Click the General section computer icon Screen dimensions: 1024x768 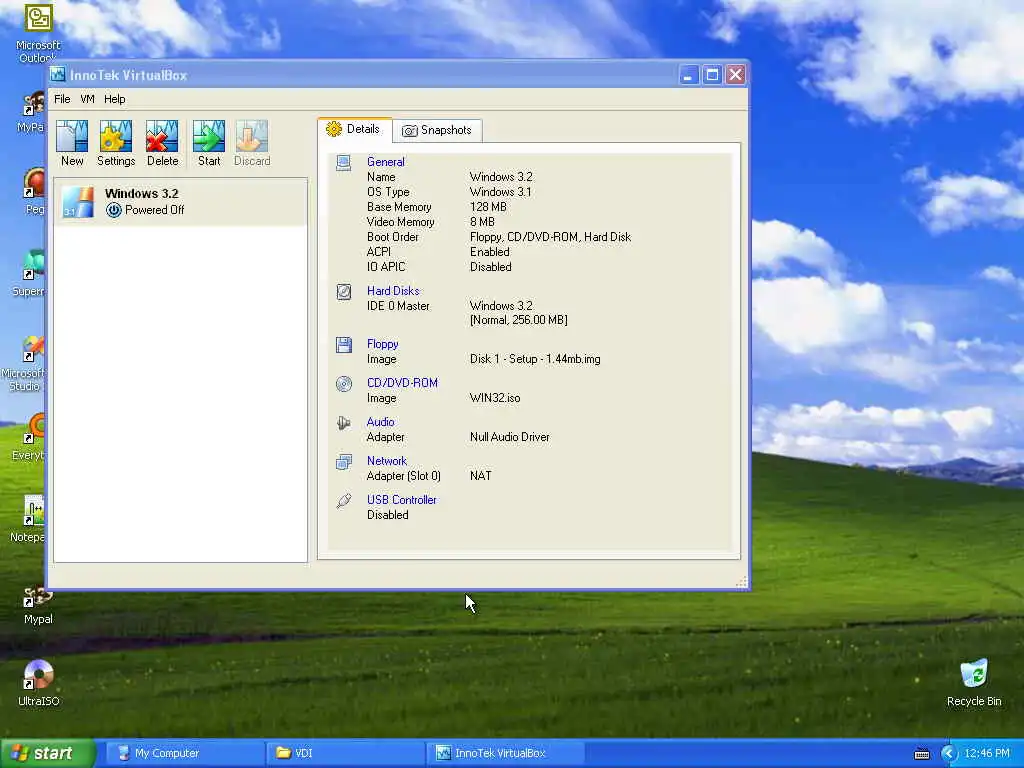344,163
